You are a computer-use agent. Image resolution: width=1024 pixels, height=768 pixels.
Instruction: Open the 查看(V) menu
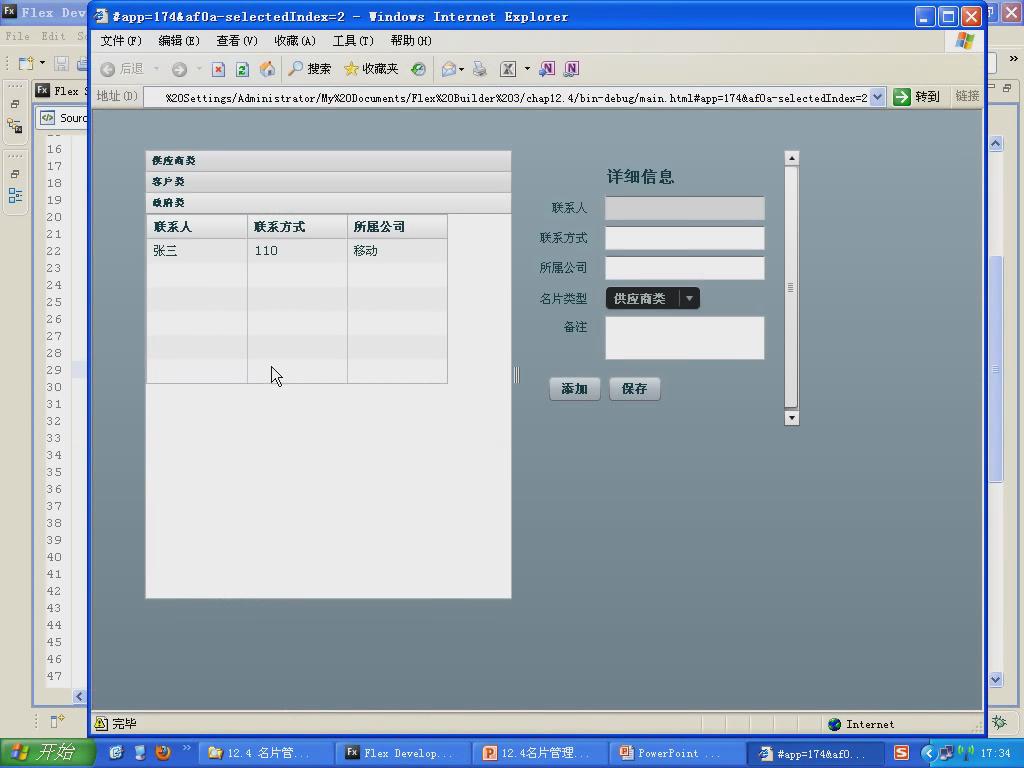tap(237, 40)
